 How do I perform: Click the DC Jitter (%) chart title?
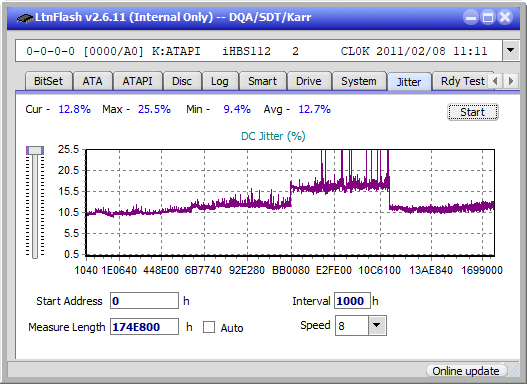[273, 136]
